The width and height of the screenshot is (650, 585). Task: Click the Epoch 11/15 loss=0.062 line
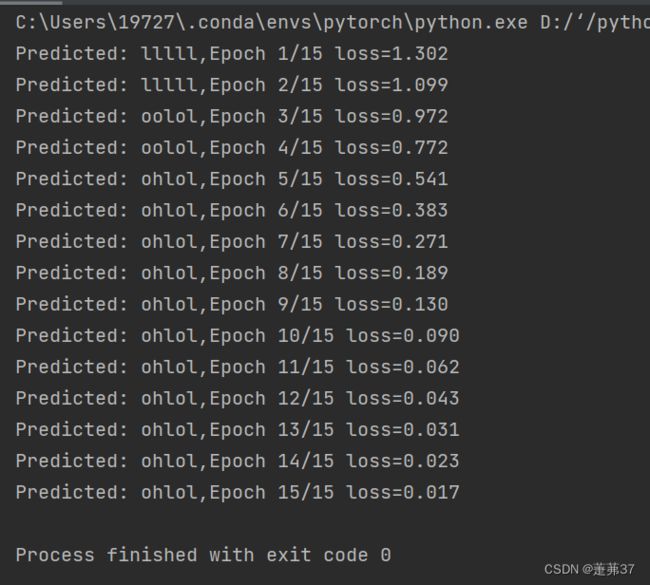click(x=238, y=367)
